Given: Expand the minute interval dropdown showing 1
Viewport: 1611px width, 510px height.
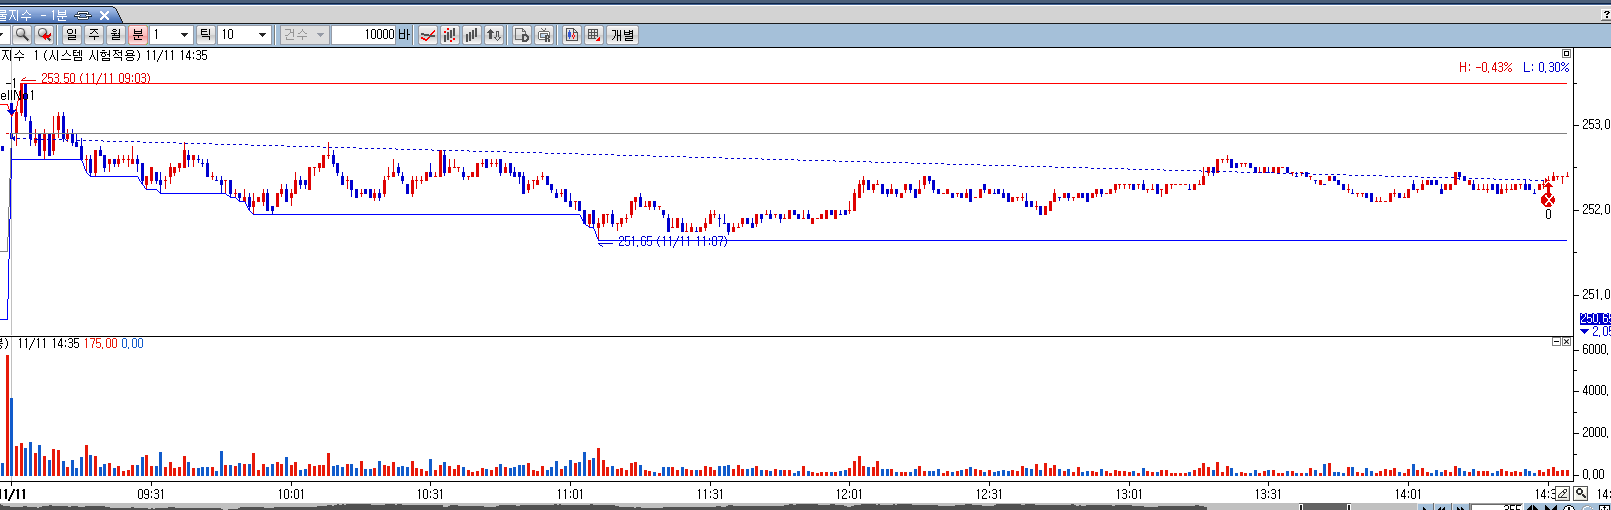Looking at the screenshot, I should 184,35.
